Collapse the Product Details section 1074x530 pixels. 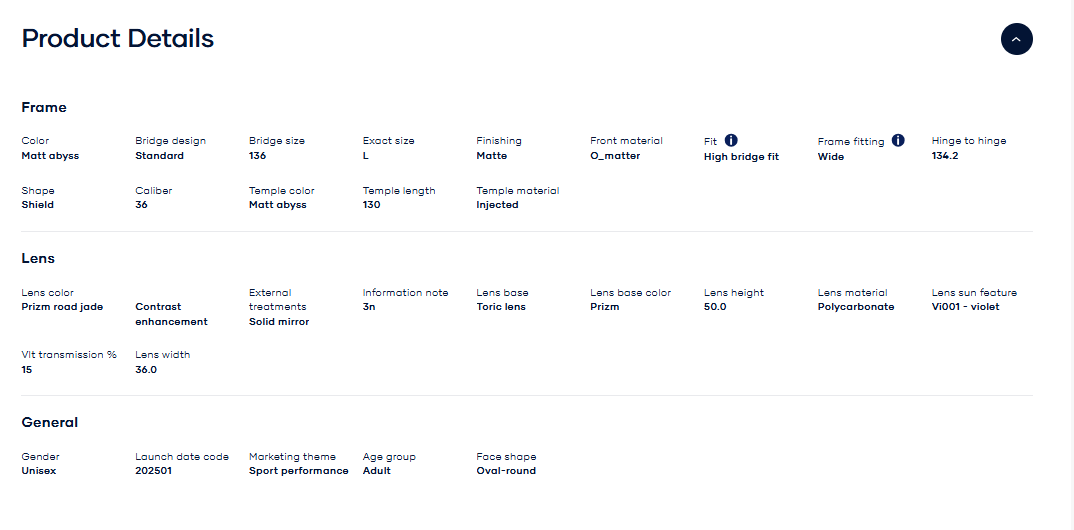pyautogui.click(x=1016, y=39)
